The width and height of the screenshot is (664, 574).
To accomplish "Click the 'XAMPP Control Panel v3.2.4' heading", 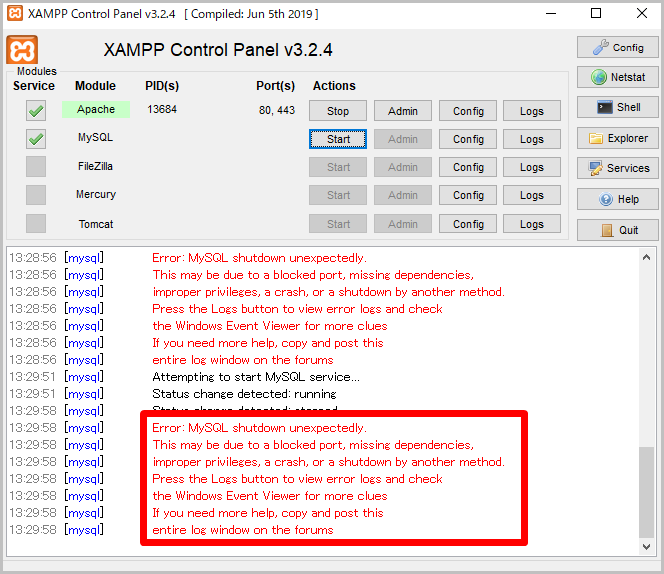I will click(x=218, y=50).
